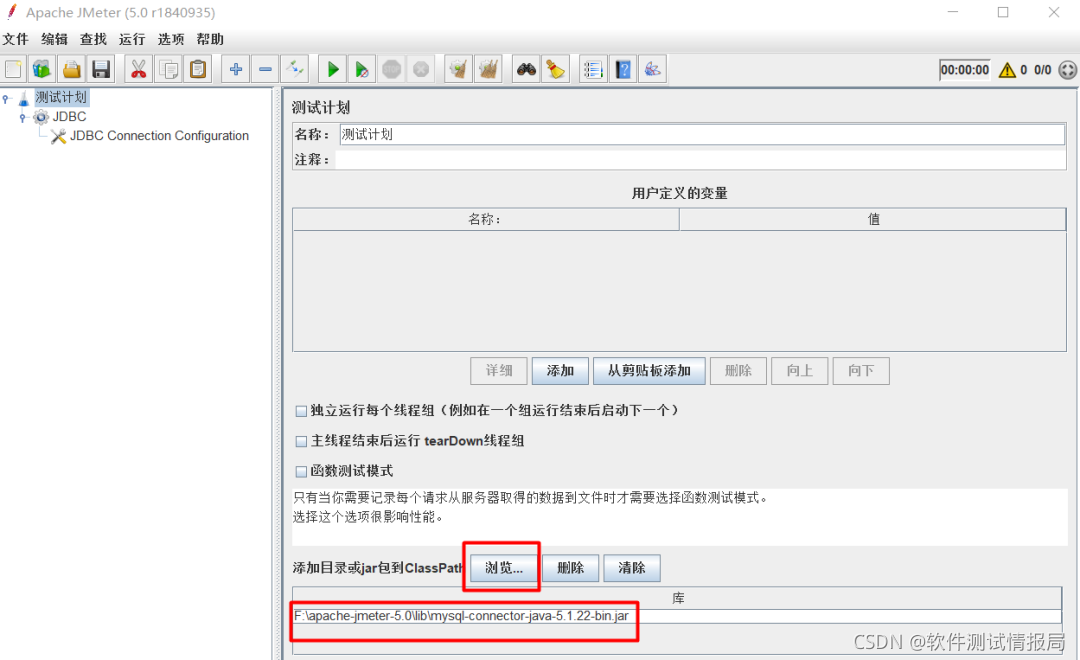Image resolution: width=1080 pixels, height=660 pixels.
Task: Select 测试计划 in the tree
Action: [61, 97]
